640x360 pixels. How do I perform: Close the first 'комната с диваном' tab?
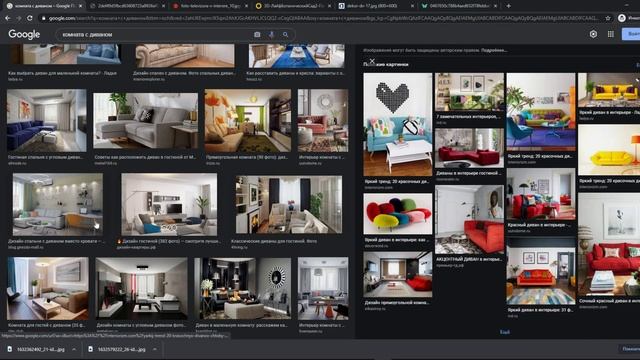point(80,6)
